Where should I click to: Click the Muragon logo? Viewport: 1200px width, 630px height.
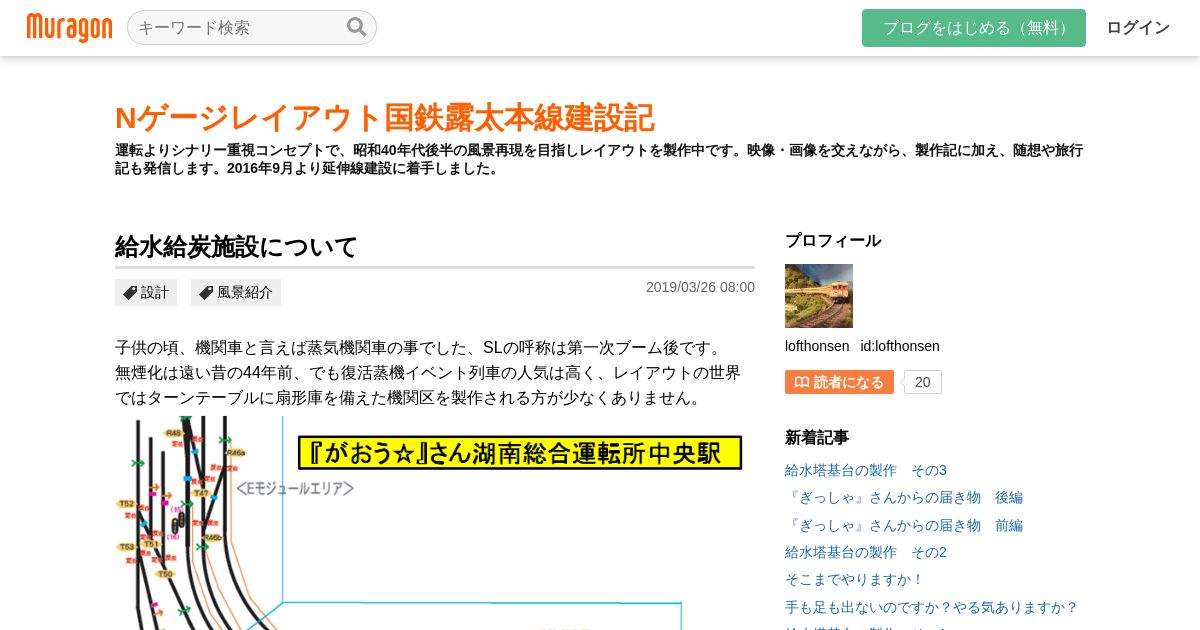[x=69, y=28]
